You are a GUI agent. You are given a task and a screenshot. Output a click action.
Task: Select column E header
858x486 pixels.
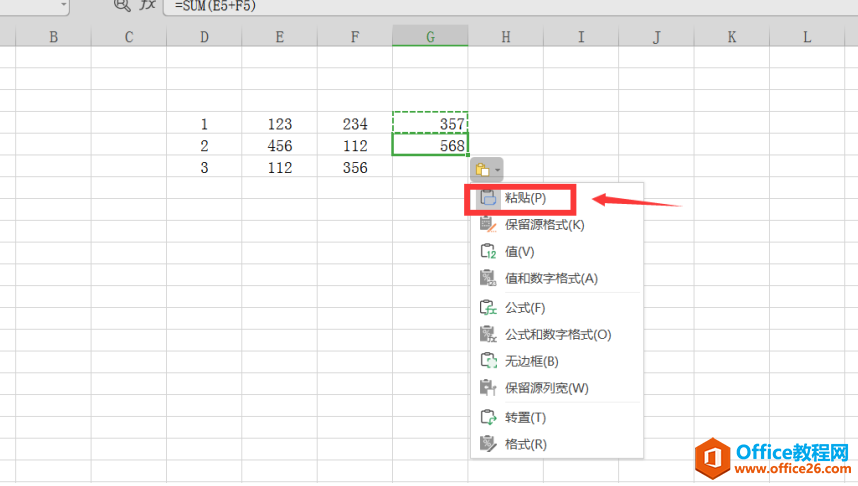(x=280, y=37)
